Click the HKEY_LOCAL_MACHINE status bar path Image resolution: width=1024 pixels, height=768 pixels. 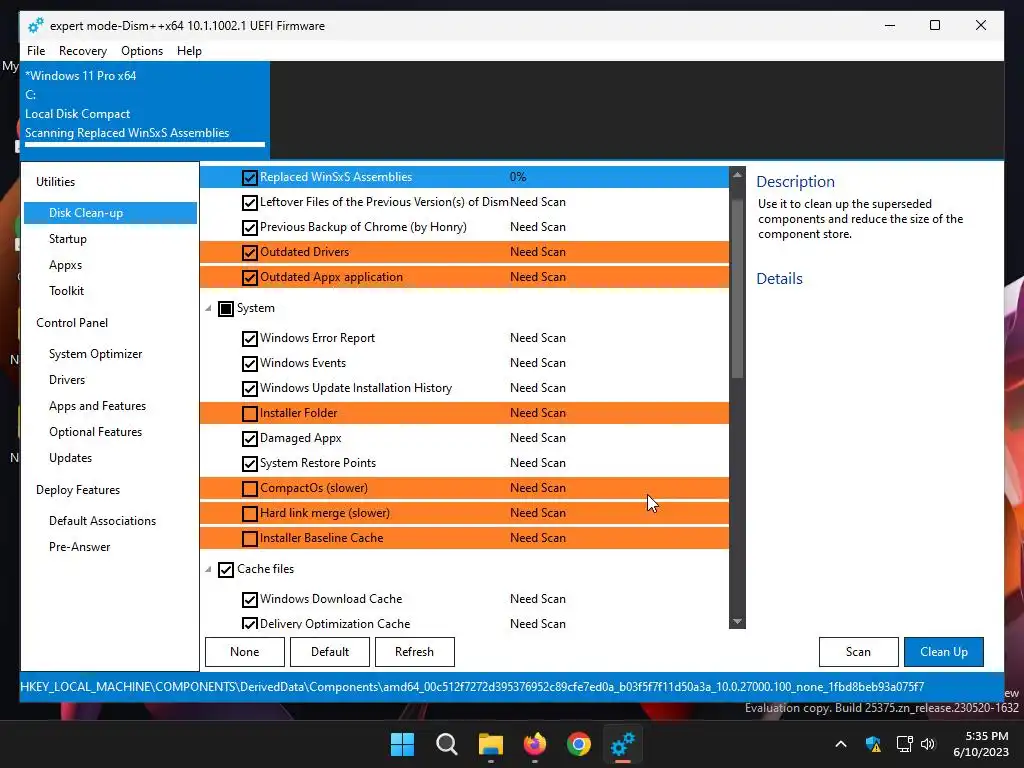tap(472, 687)
